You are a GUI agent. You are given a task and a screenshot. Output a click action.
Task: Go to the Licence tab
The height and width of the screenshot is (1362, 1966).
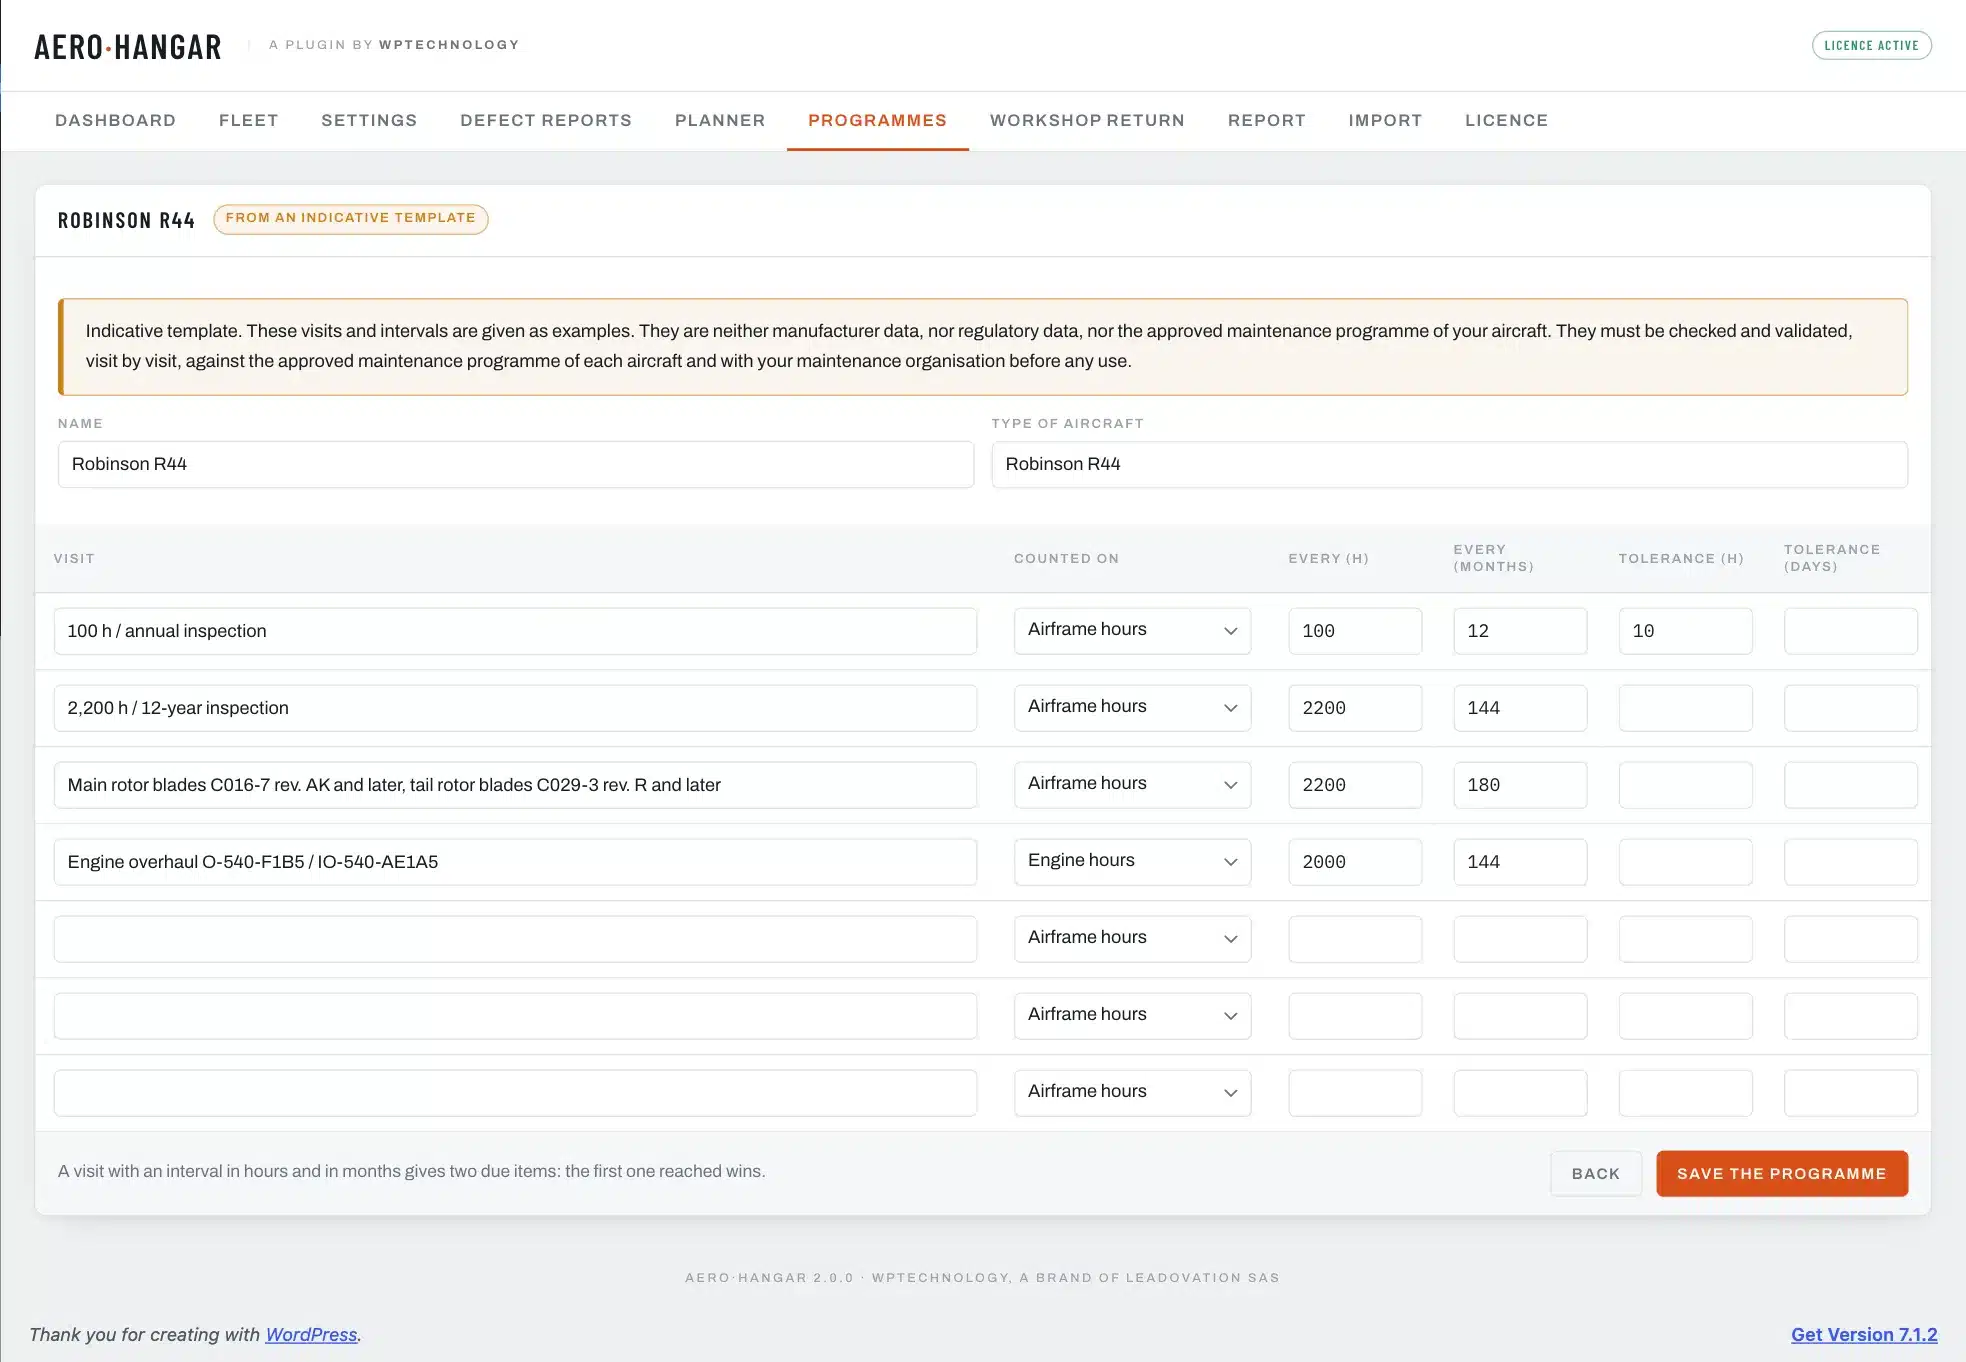point(1506,120)
